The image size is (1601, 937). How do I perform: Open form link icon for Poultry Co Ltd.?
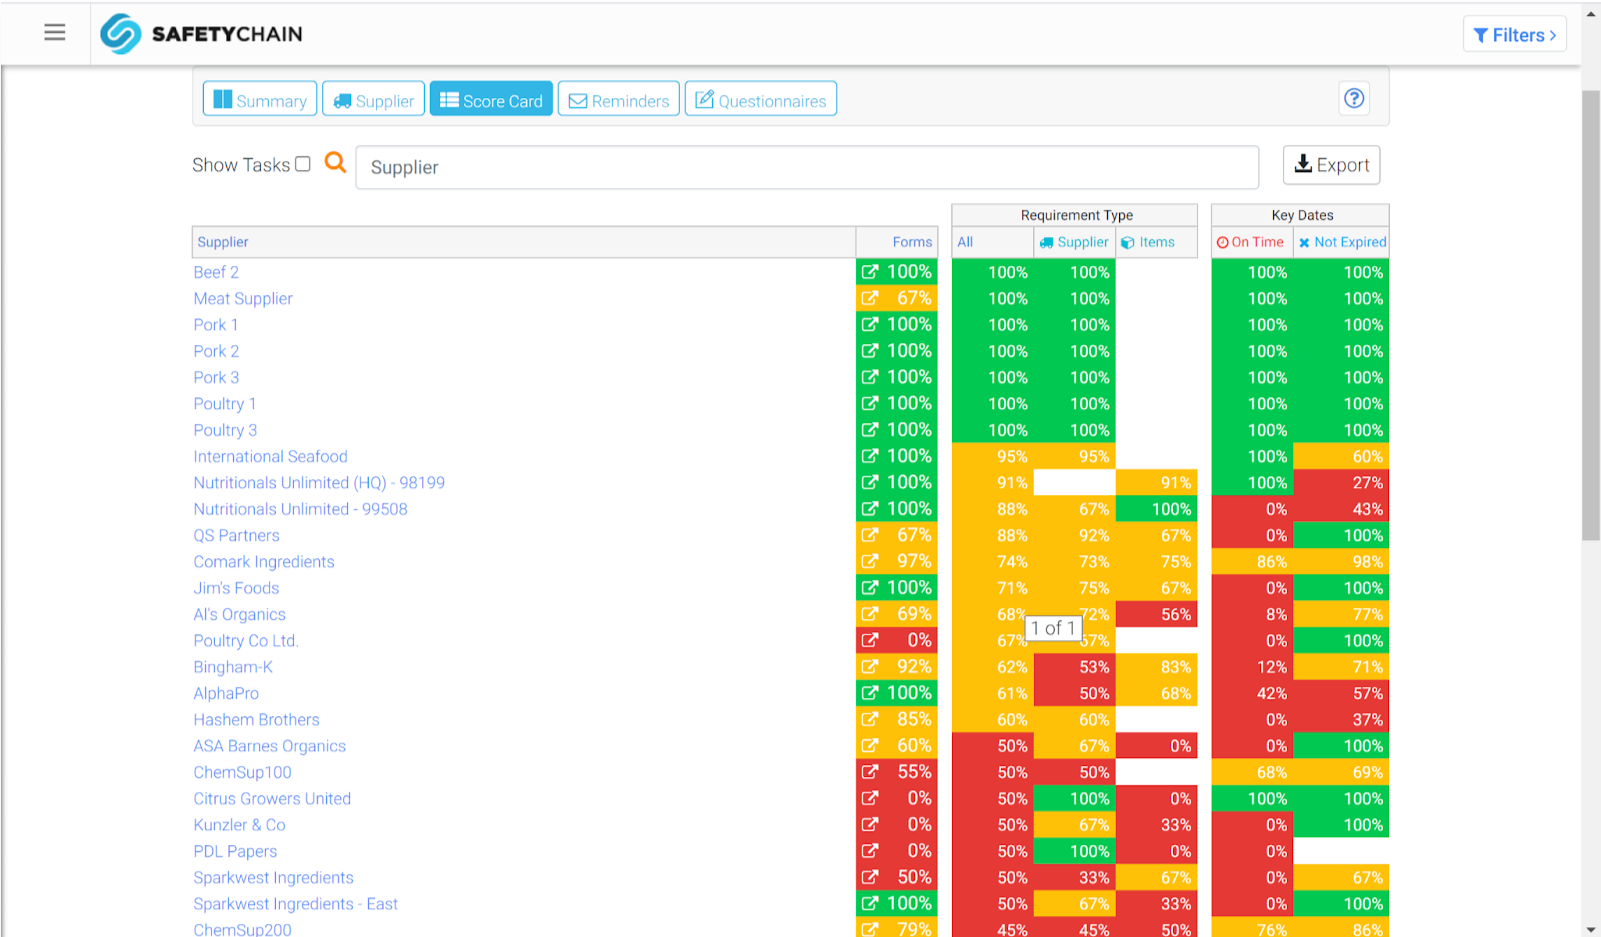pyautogui.click(x=870, y=640)
